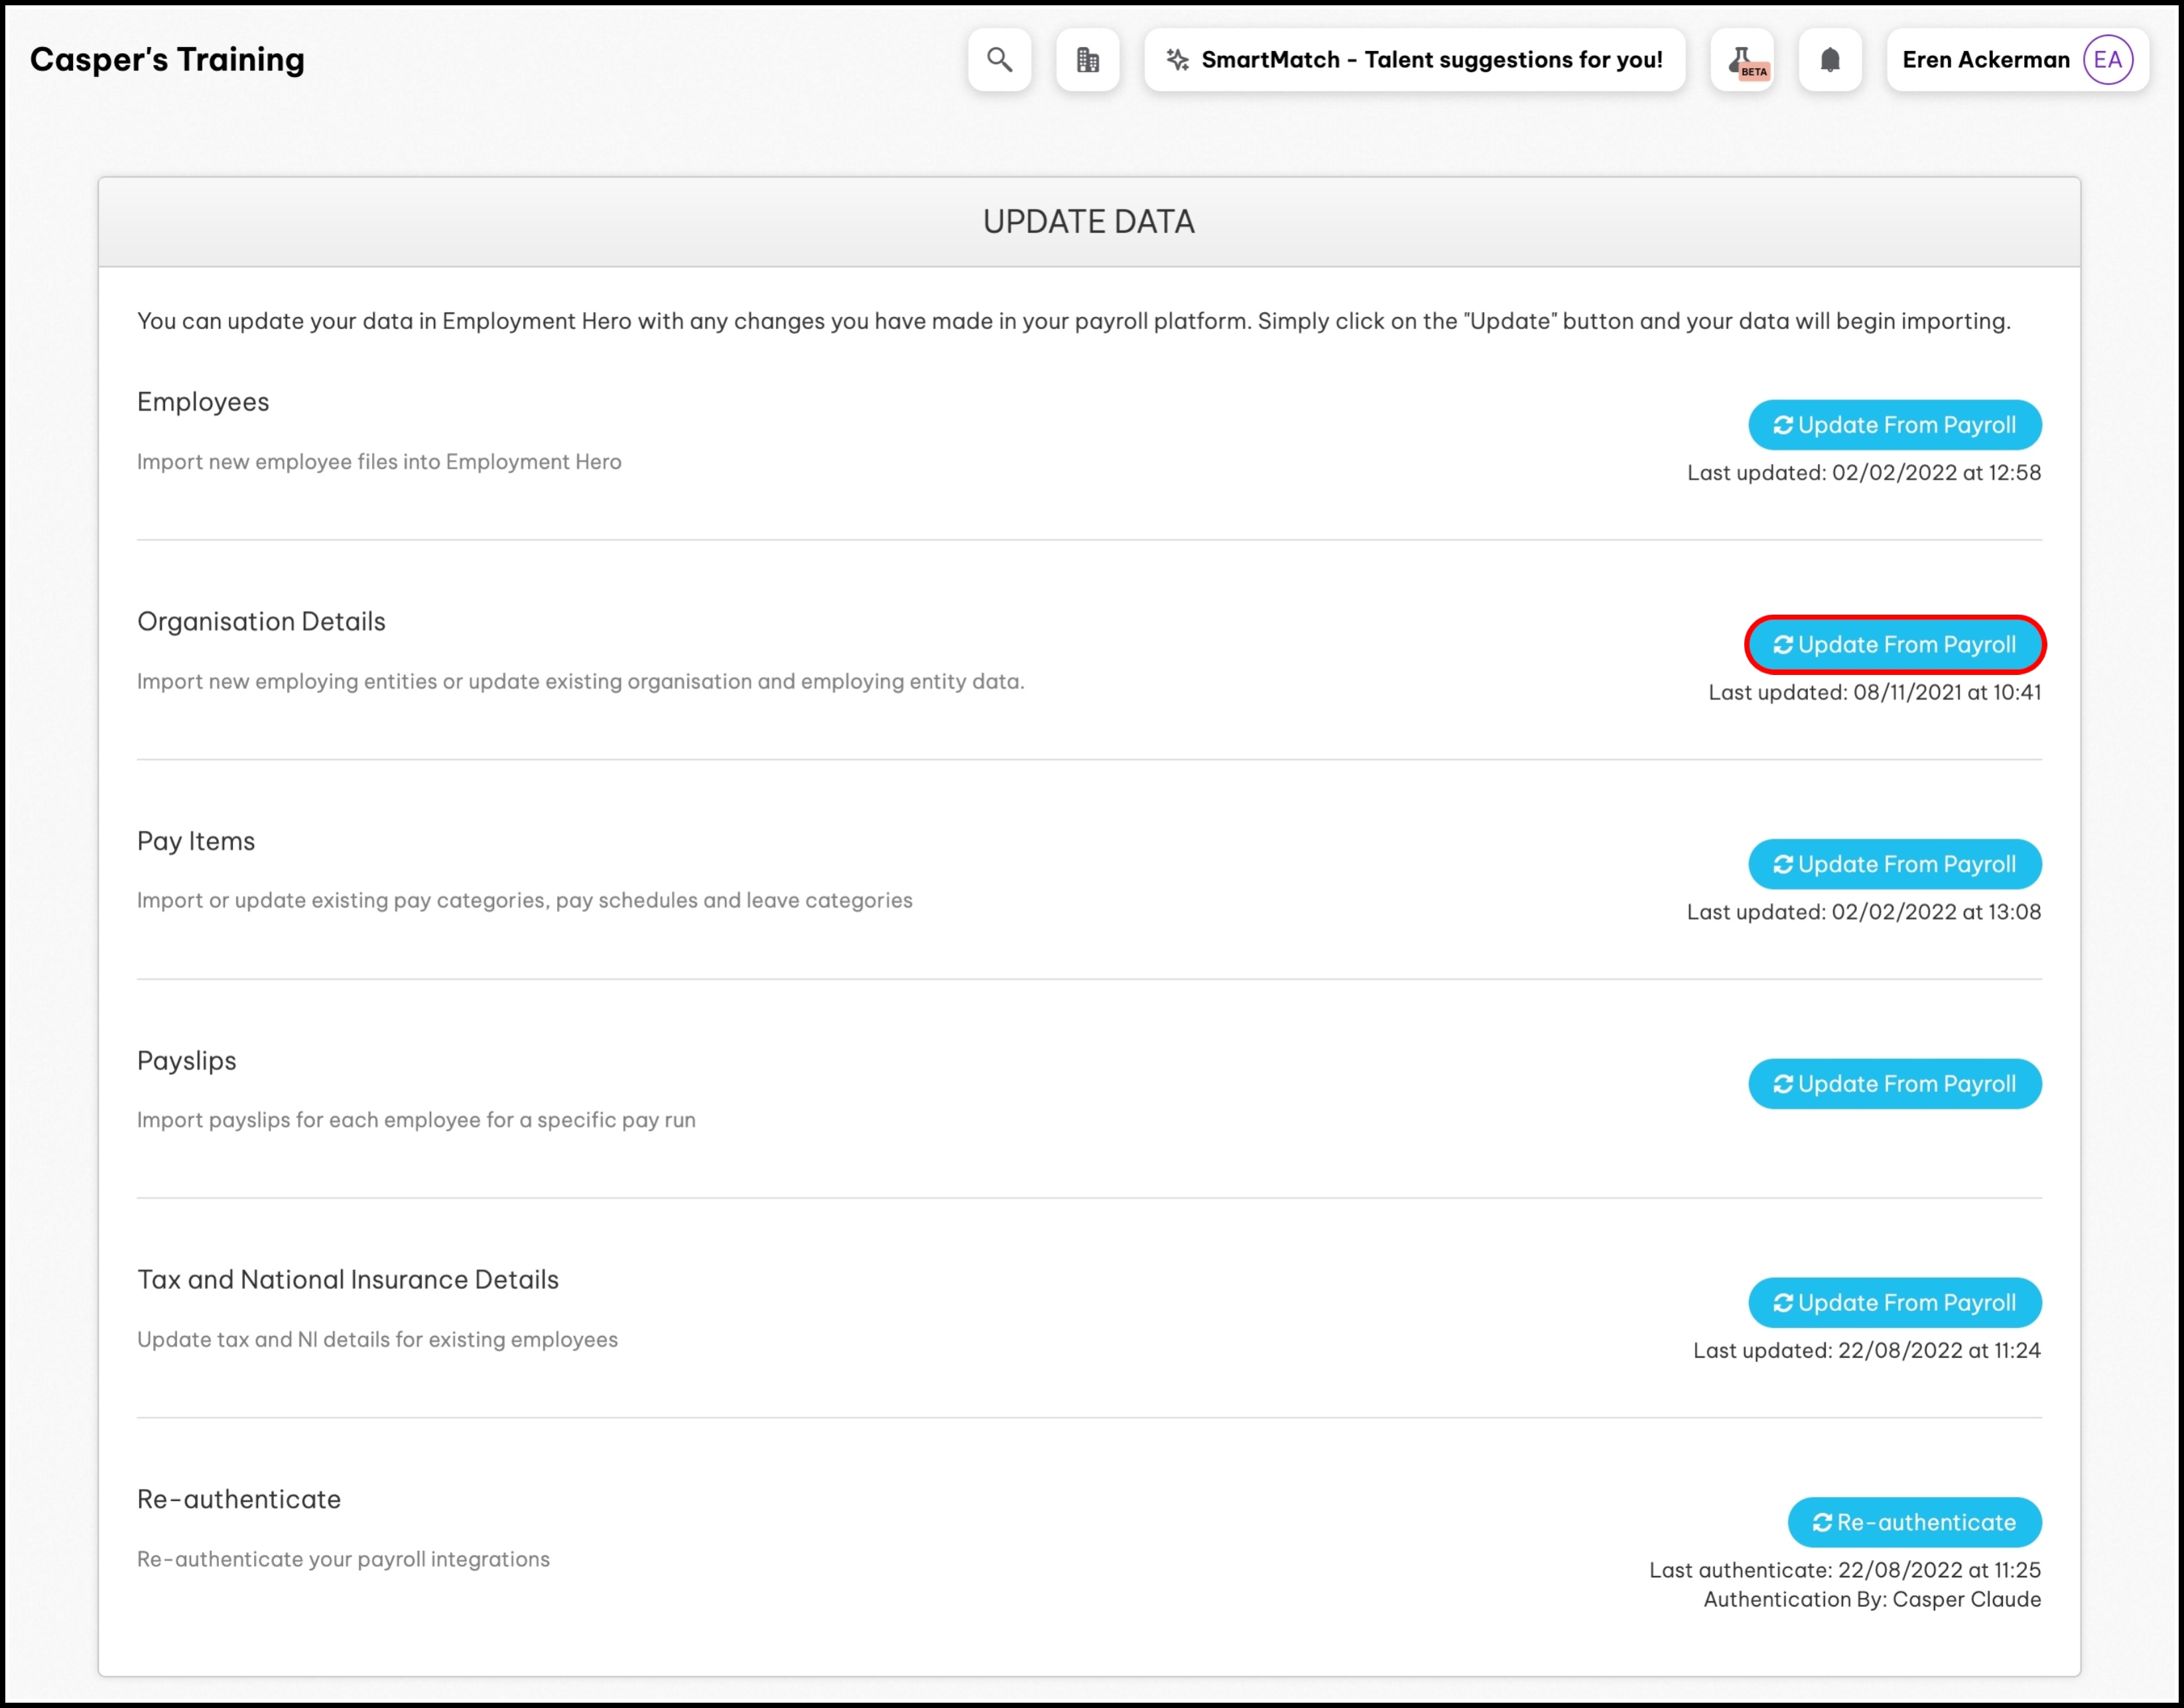This screenshot has width=2184, height=1708.
Task: Click the Payslips section heading
Action: (187, 1061)
